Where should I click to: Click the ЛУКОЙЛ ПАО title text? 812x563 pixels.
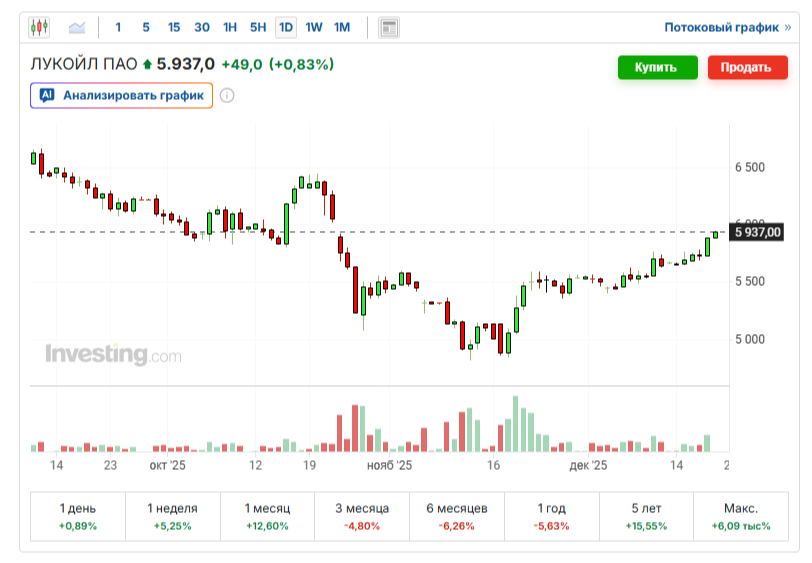[x=84, y=64]
